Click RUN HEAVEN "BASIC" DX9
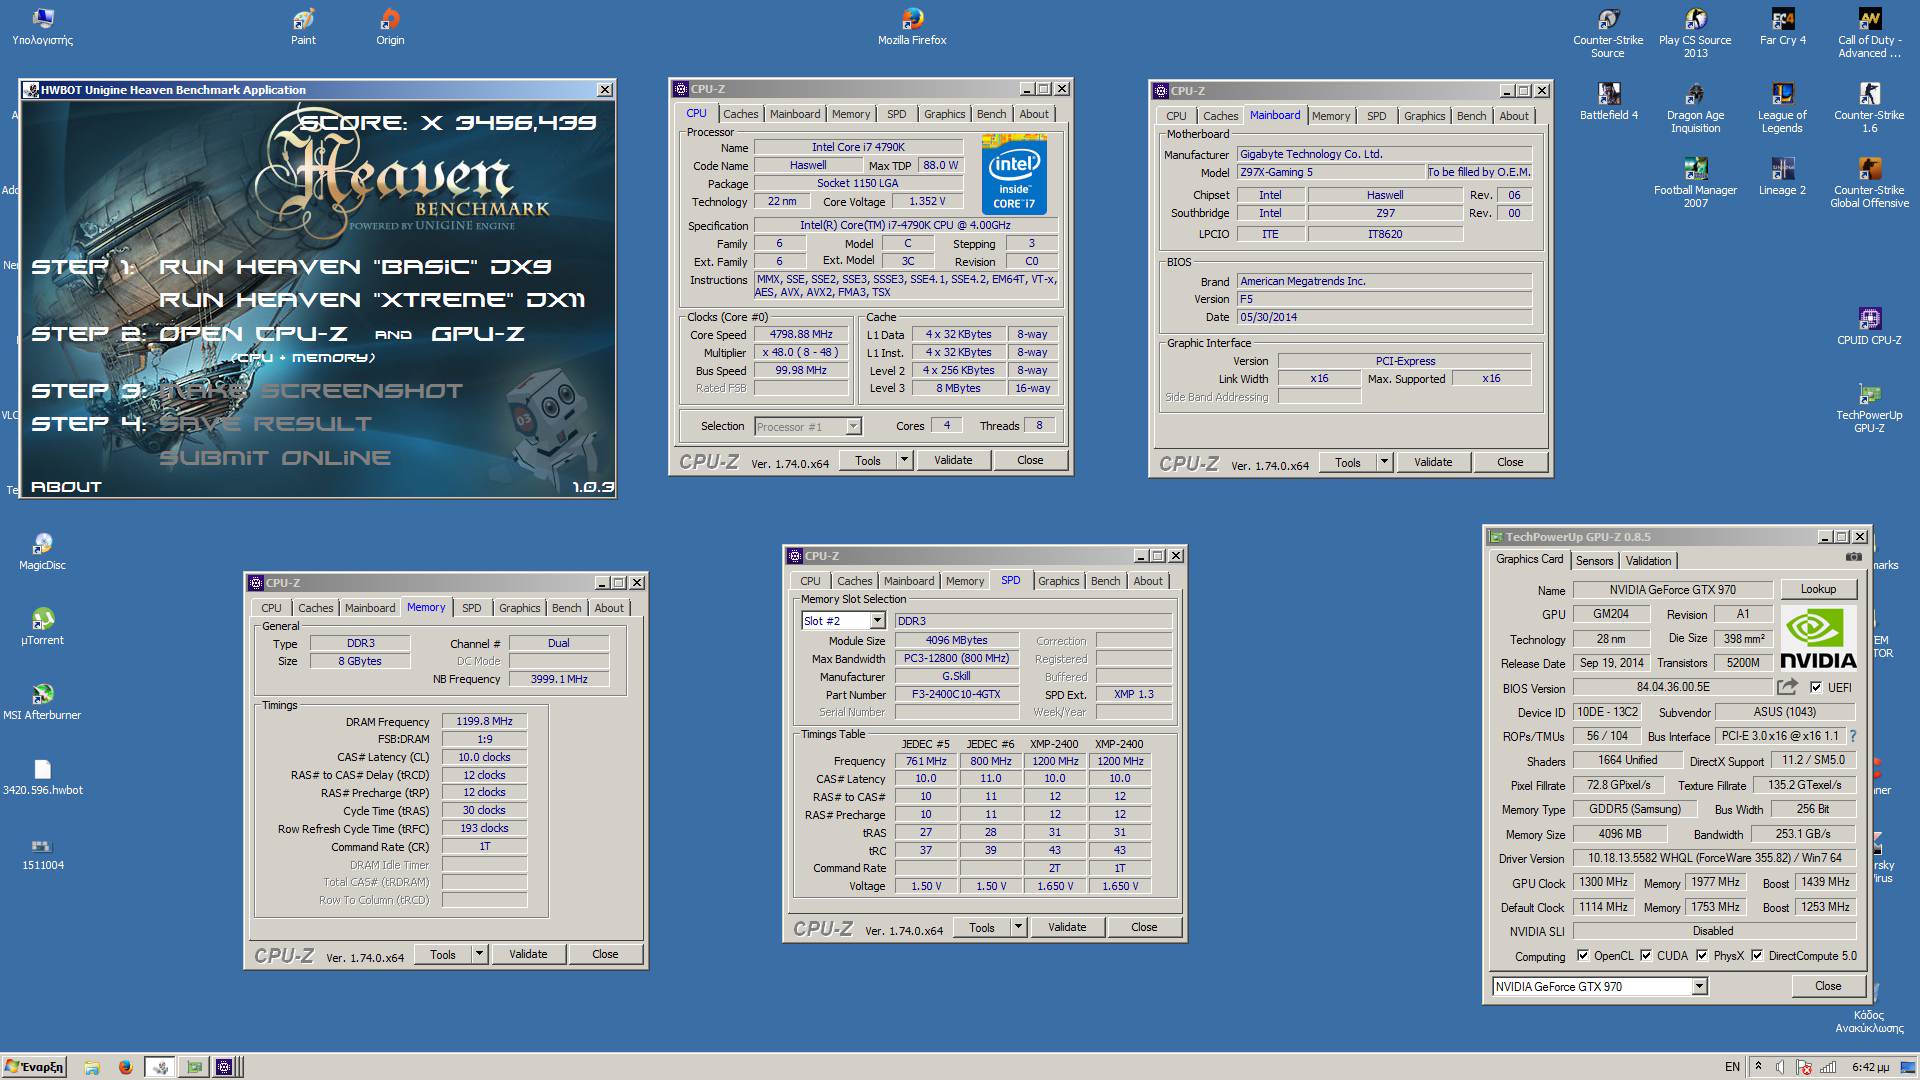This screenshot has width=1920, height=1080. tap(355, 267)
